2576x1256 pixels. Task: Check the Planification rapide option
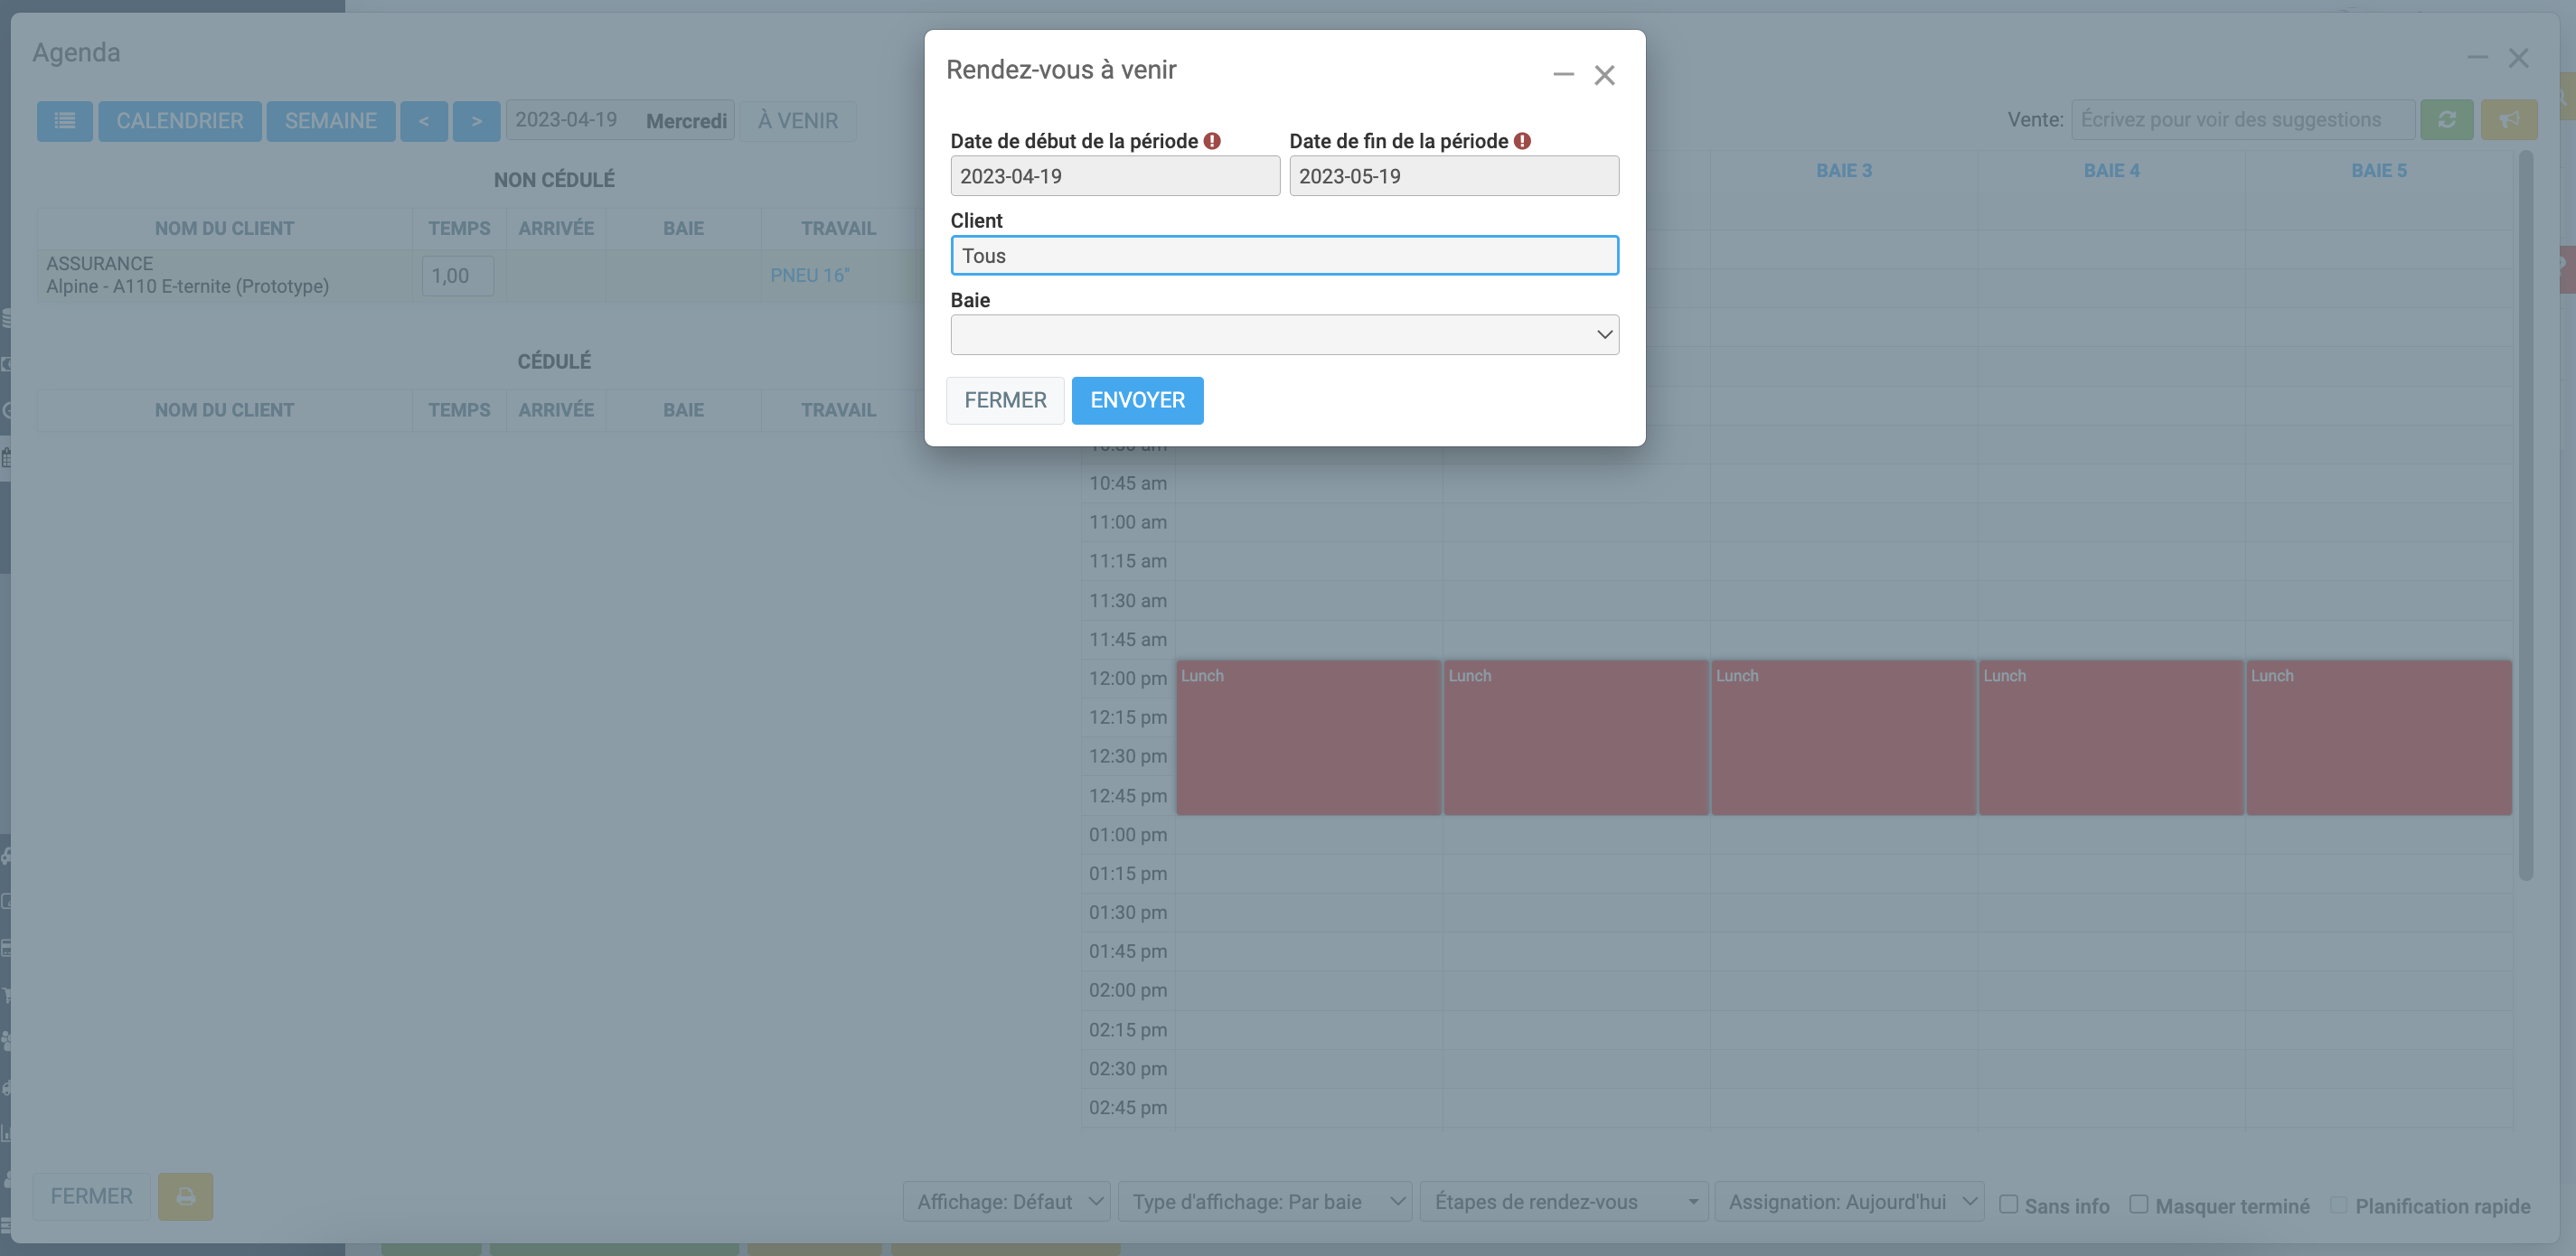click(x=2338, y=1204)
